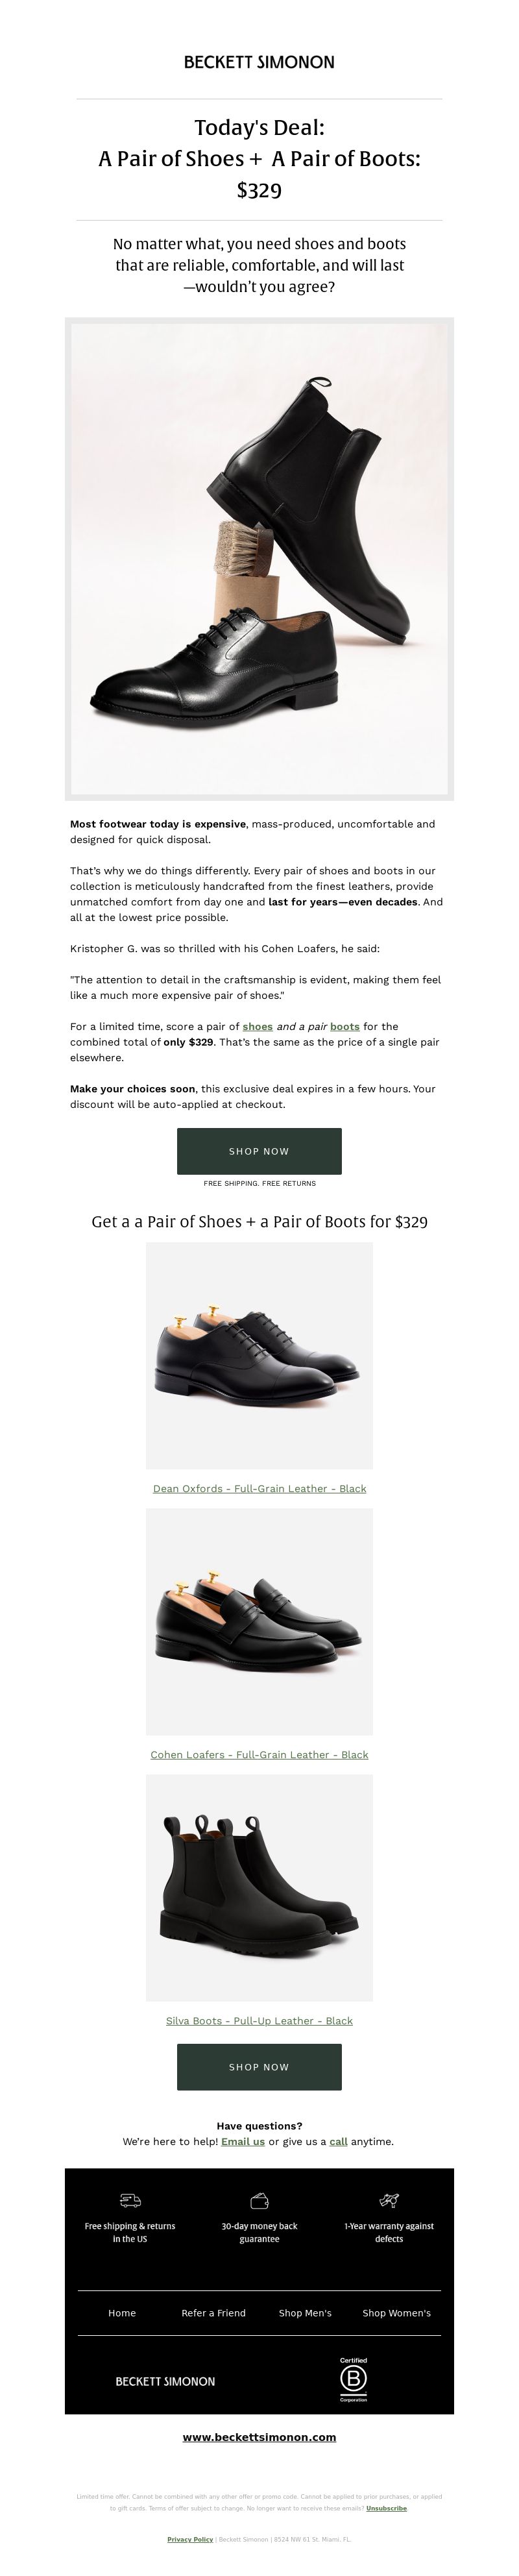Open the Silva Boots product link
Screen dimensions: 519x2576
[x=259, y=2020]
